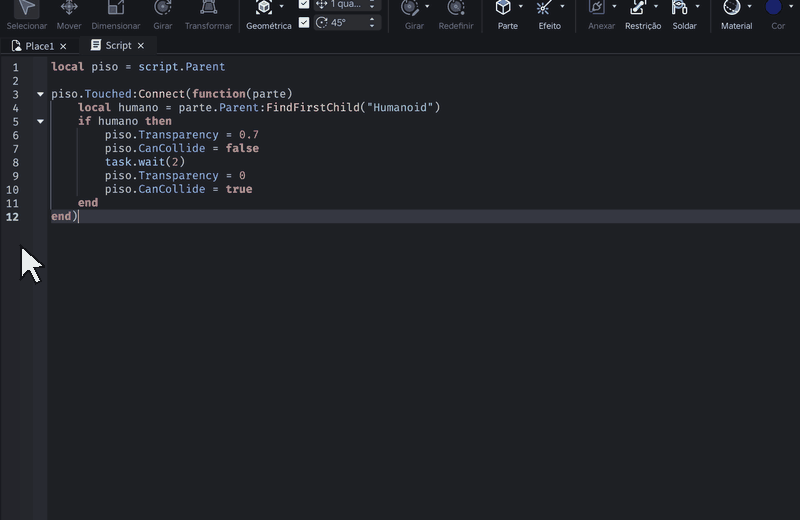Click "FindFirstChild" on line 4

[x=313, y=107]
